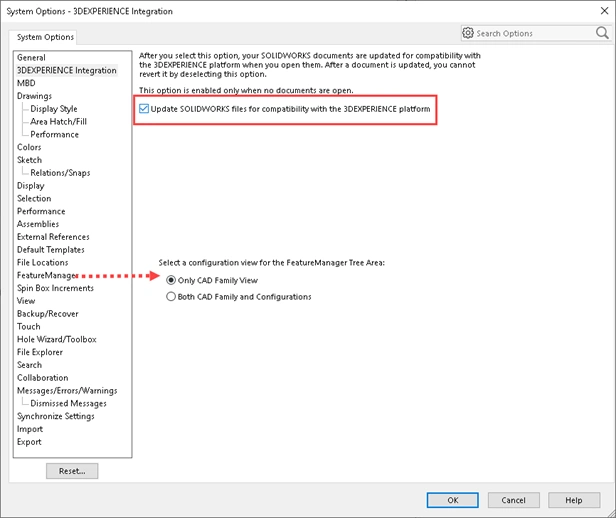Select the Selection category
Screen dimensions: 616x518
point(34,198)
